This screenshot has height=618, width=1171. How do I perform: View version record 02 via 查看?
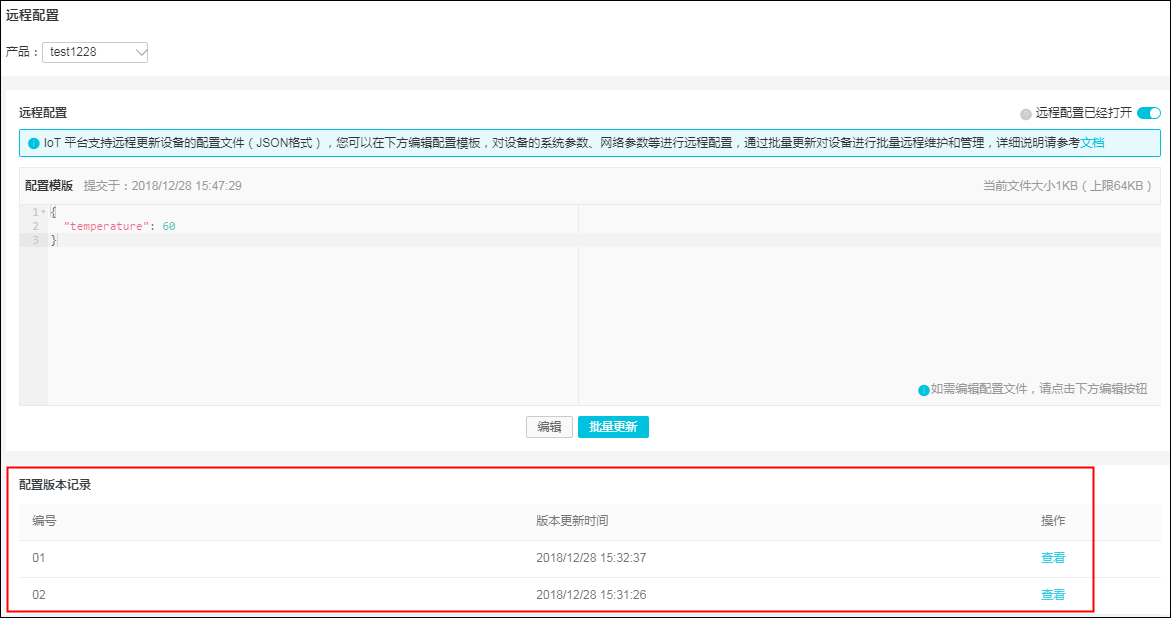pos(1053,595)
